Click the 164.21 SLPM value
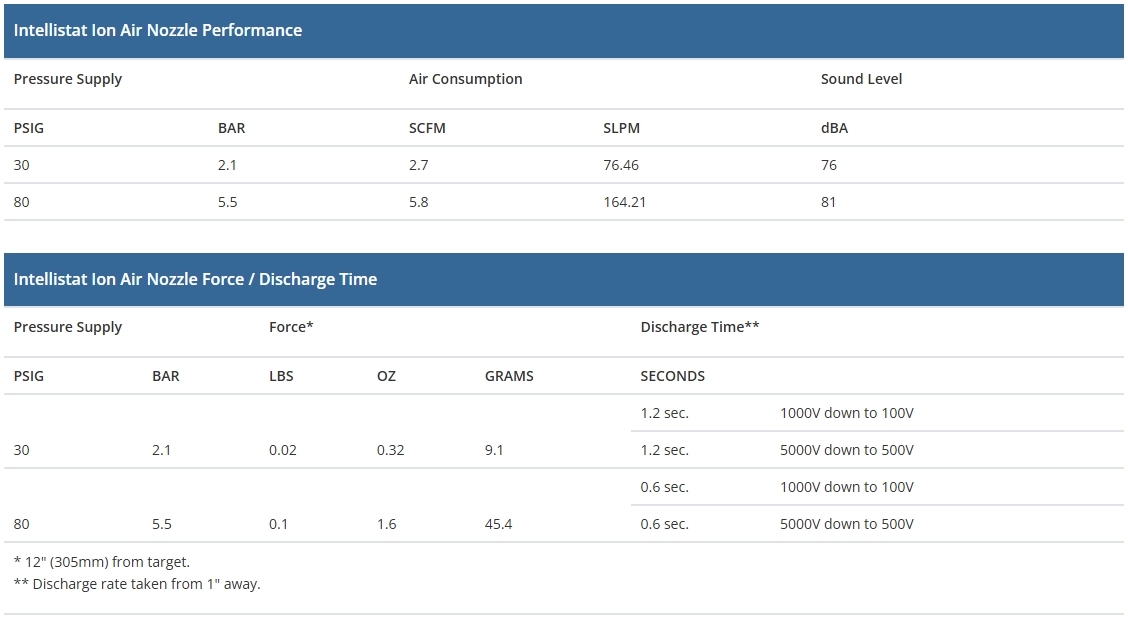 pyautogui.click(x=624, y=202)
